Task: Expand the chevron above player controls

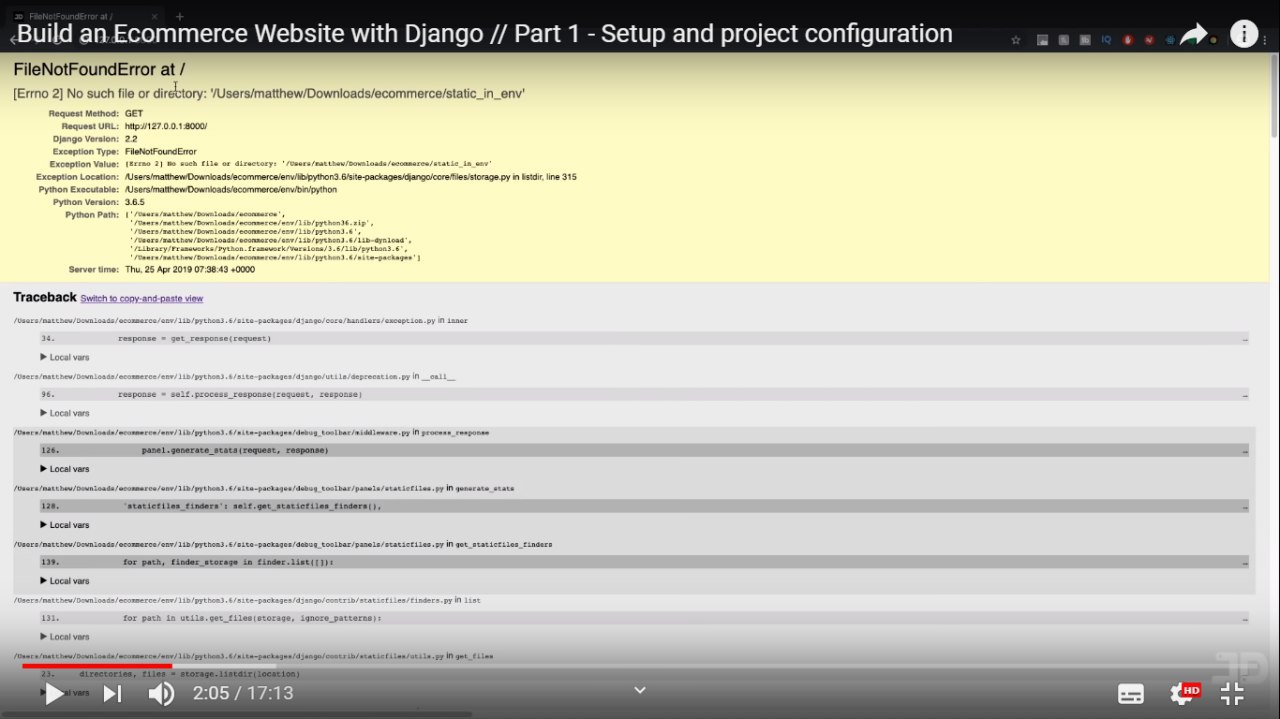Action: (640, 689)
